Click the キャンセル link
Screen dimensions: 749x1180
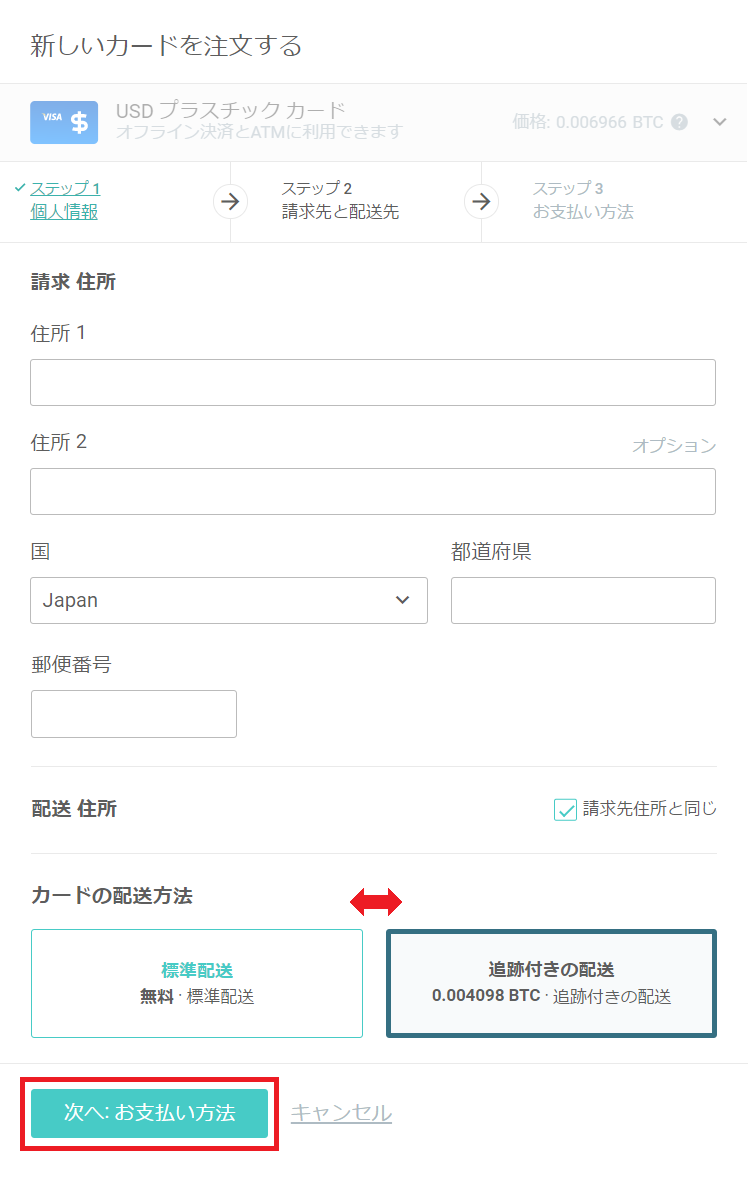pyautogui.click(x=341, y=1113)
